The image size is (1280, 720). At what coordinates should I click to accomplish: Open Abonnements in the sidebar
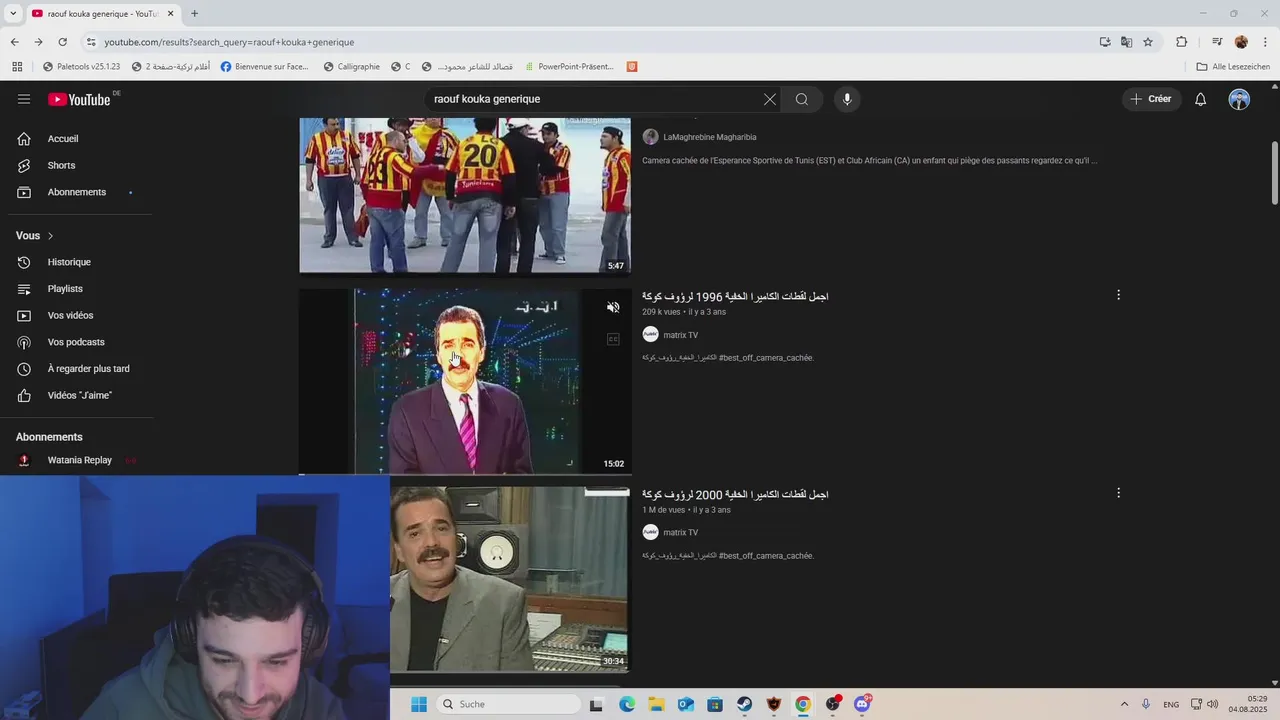pyautogui.click(x=76, y=192)
